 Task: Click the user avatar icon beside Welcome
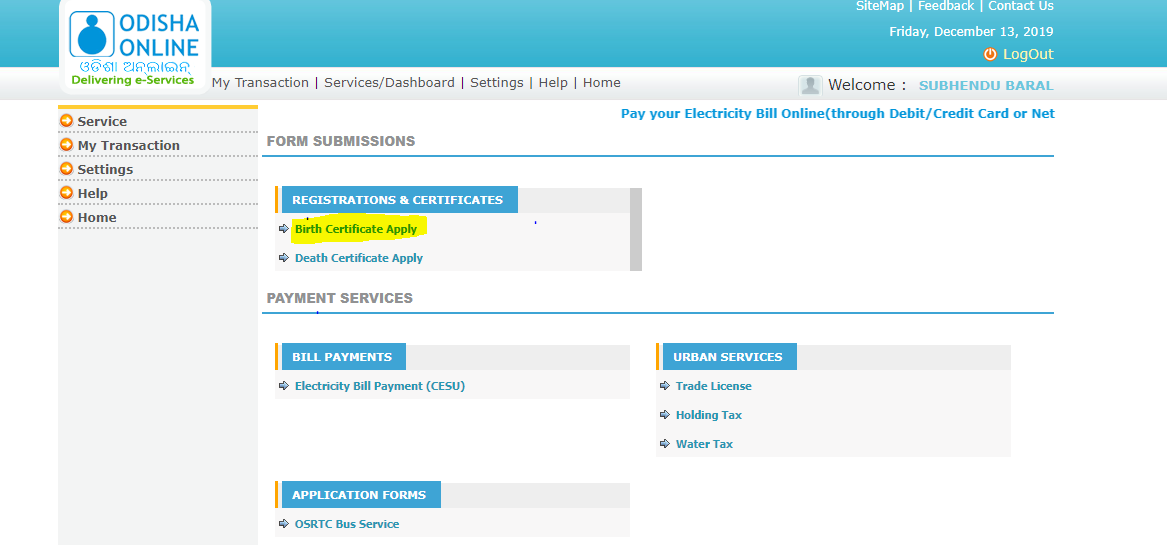[810, 86]
